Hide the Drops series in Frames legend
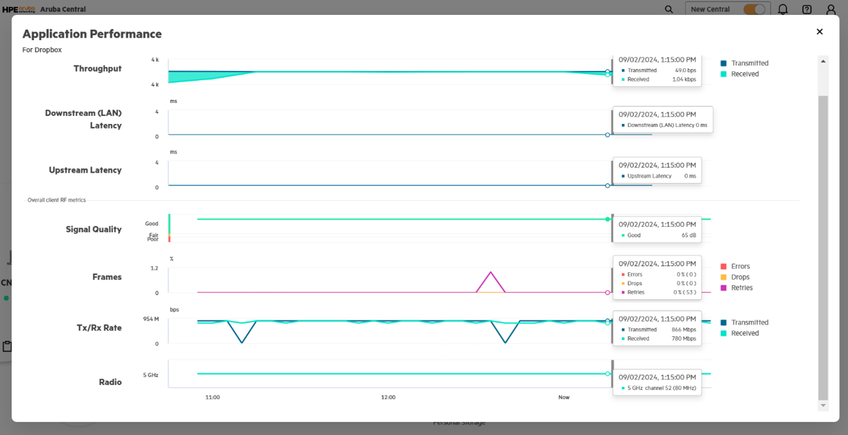This screenshot has height=435, width=848. [x=739, y=277]
